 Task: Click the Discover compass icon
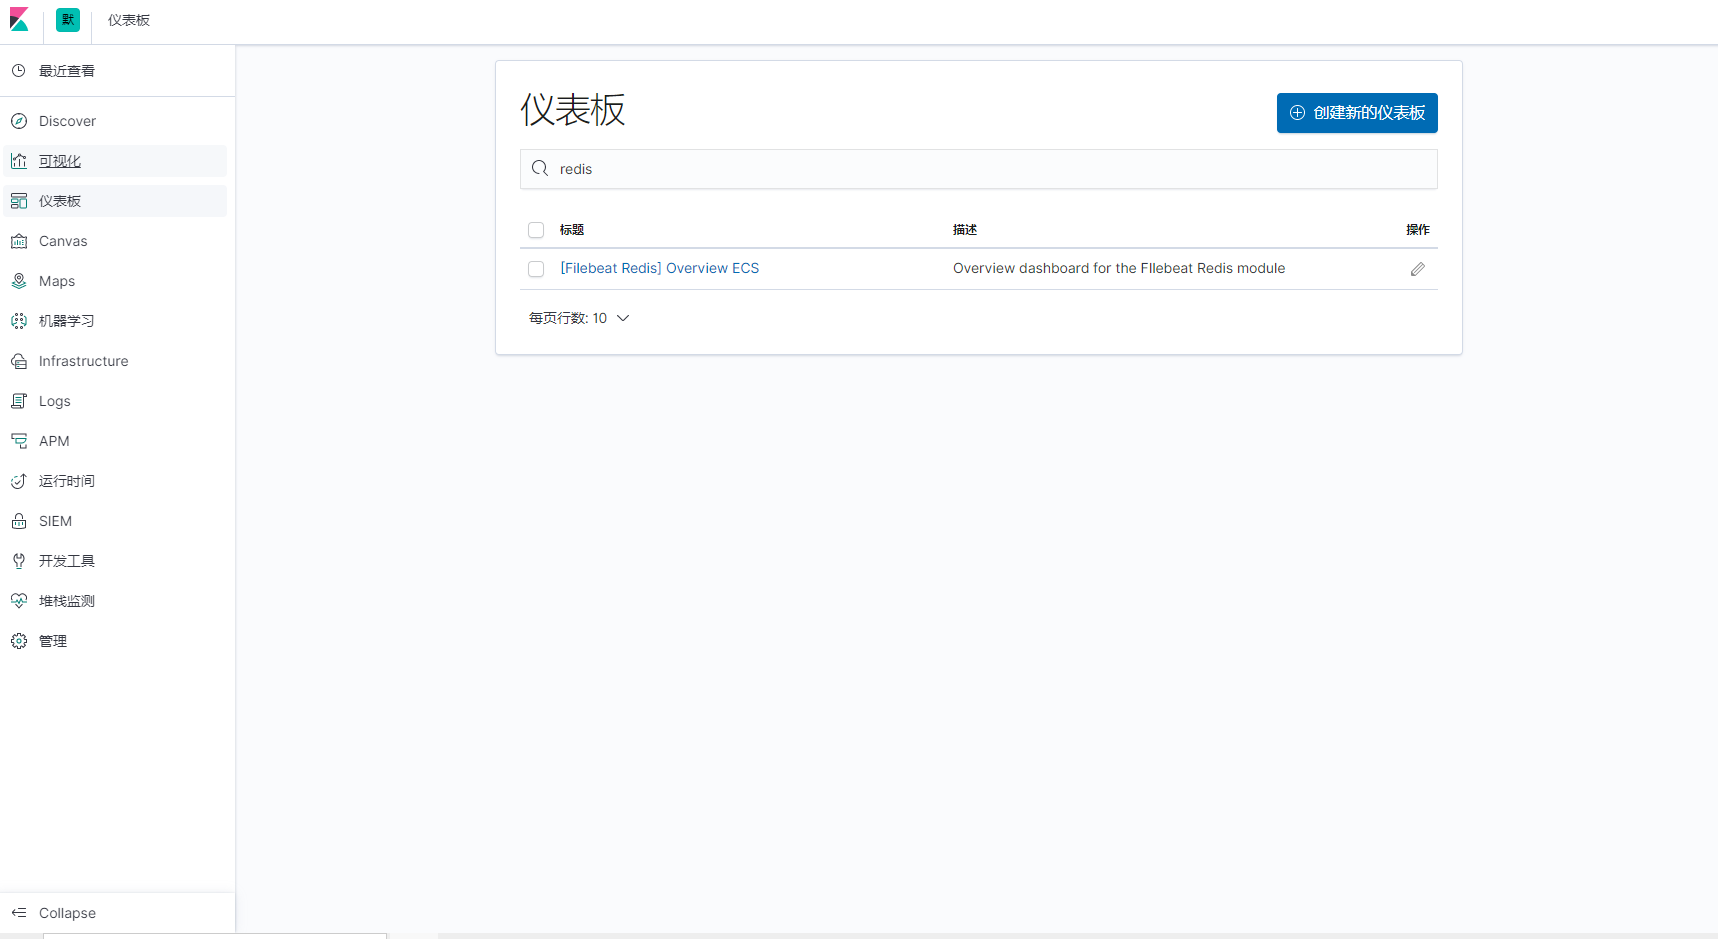pos(19,121)
